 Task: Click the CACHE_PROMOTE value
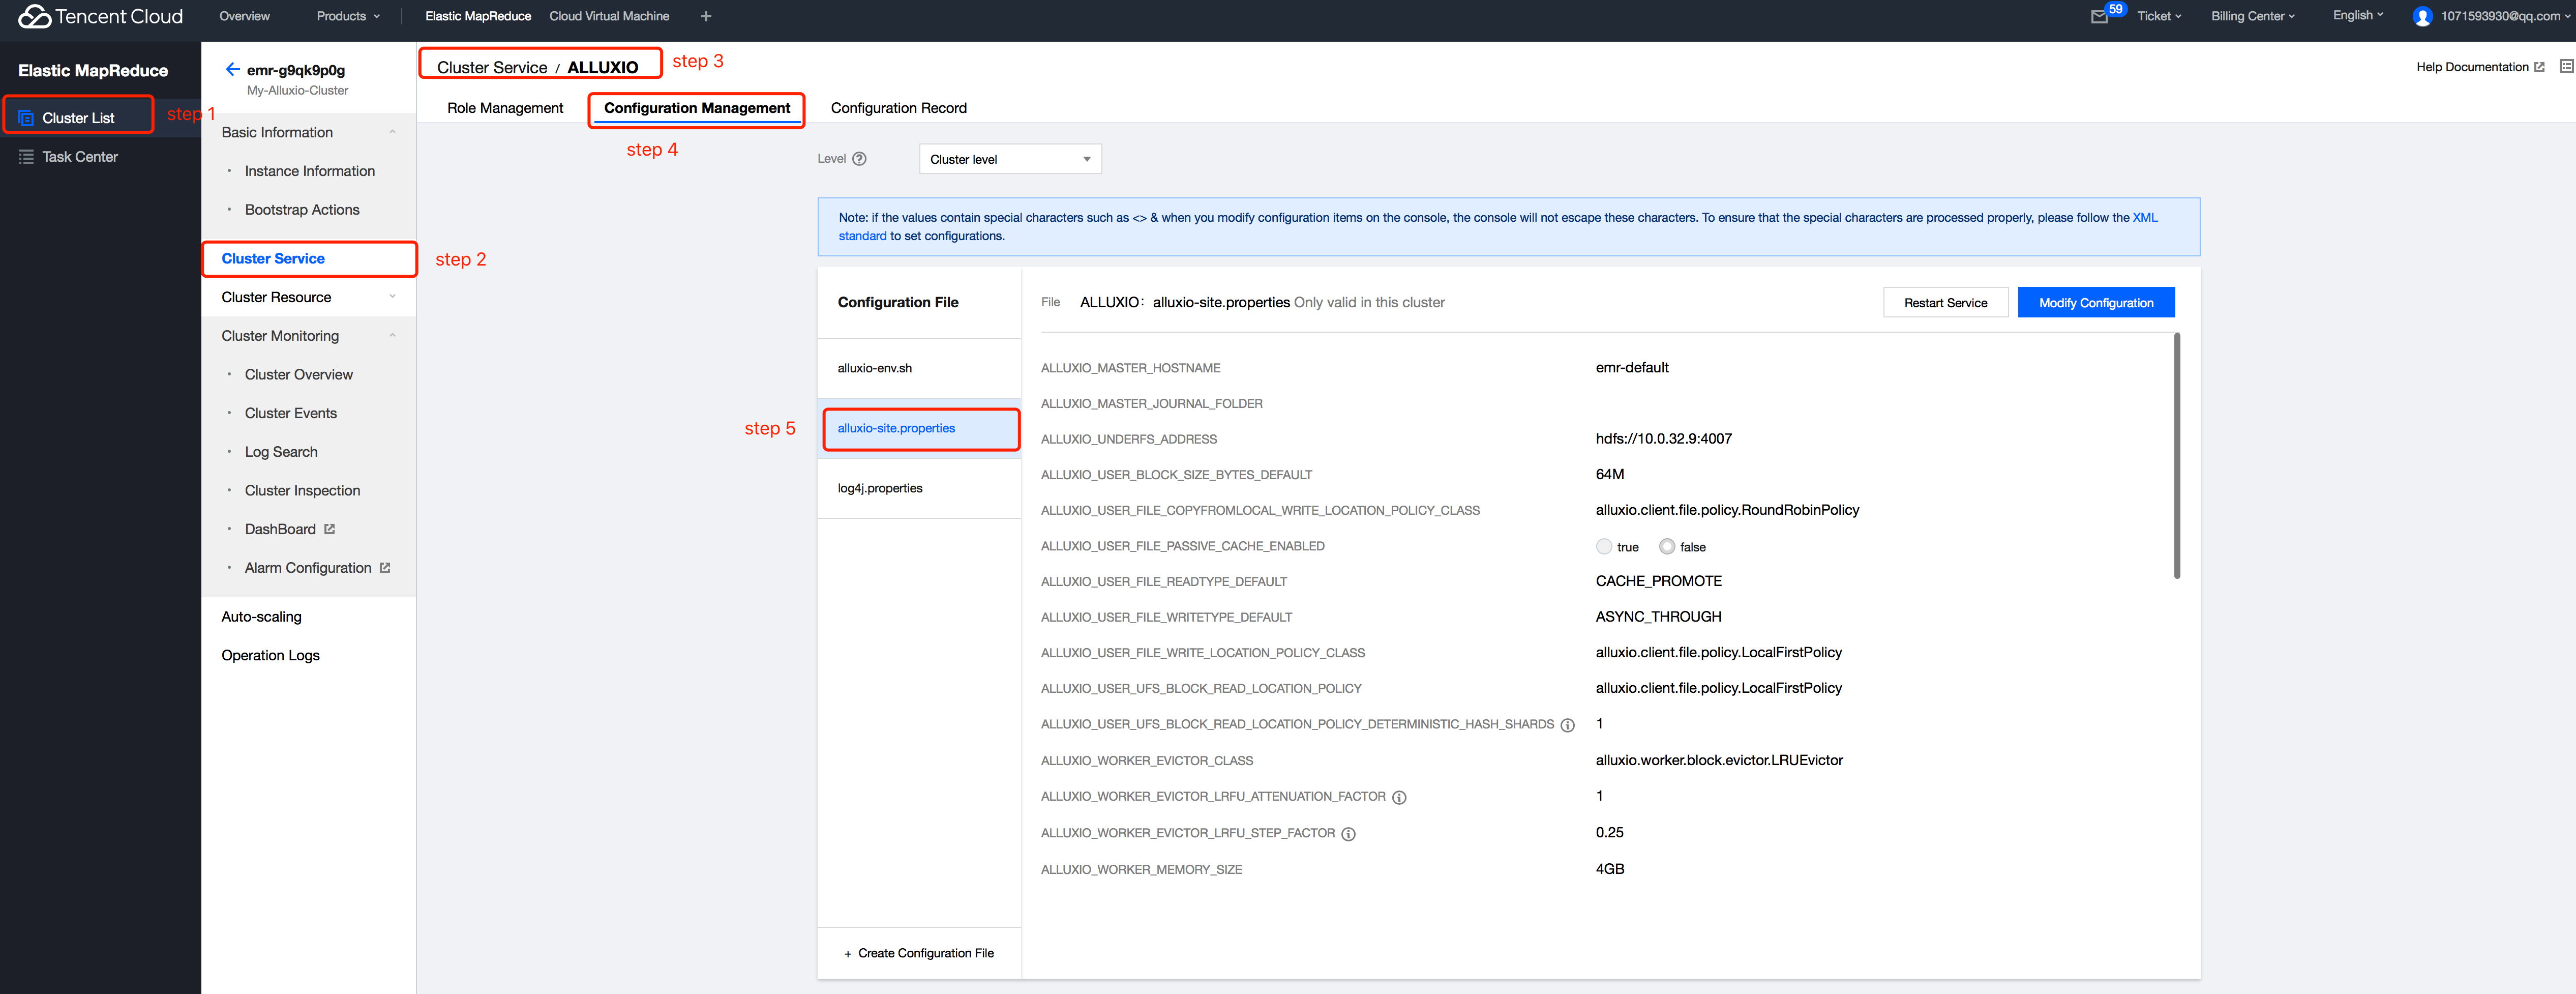point(1659,581)
